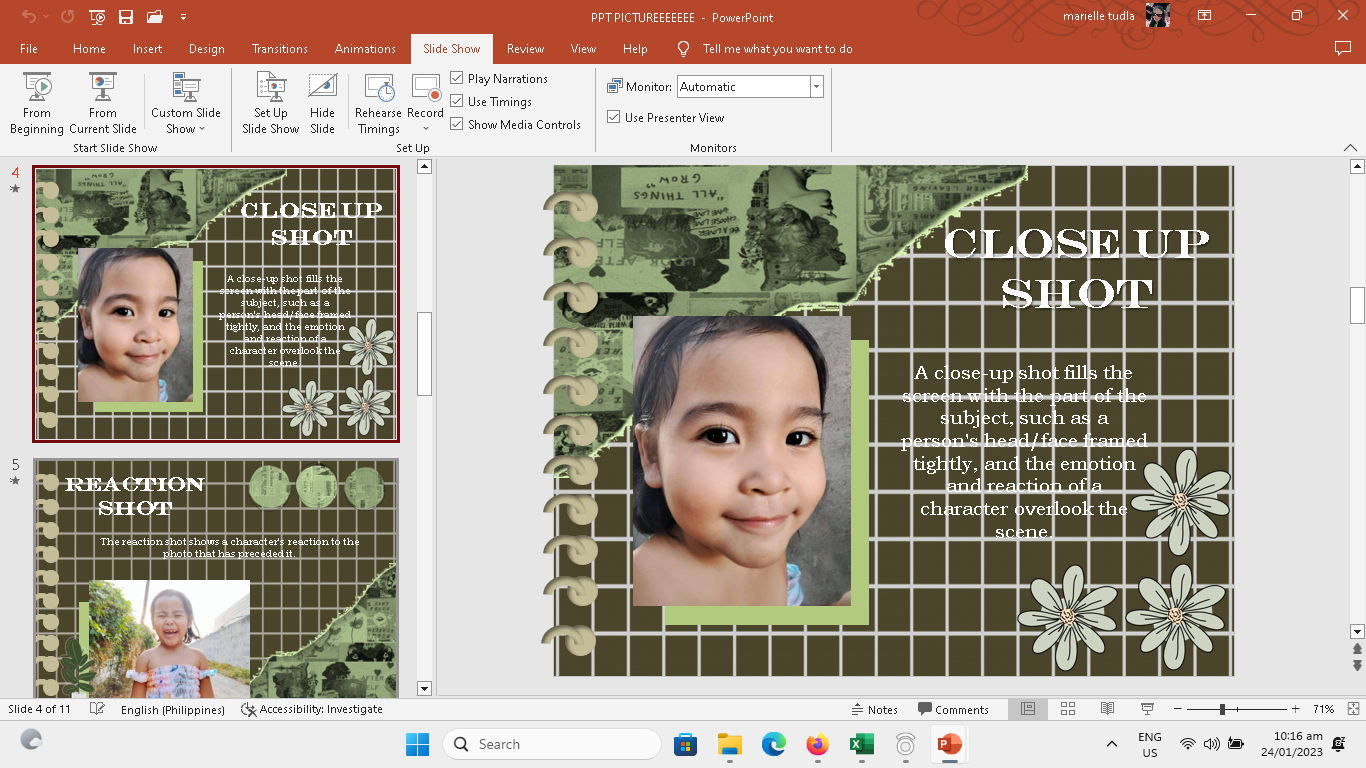Image resolution: width=1366 pixels, height=768 pixels.
Task: Uncheck the Use Timings checkbox
Action: pos(457,101)
